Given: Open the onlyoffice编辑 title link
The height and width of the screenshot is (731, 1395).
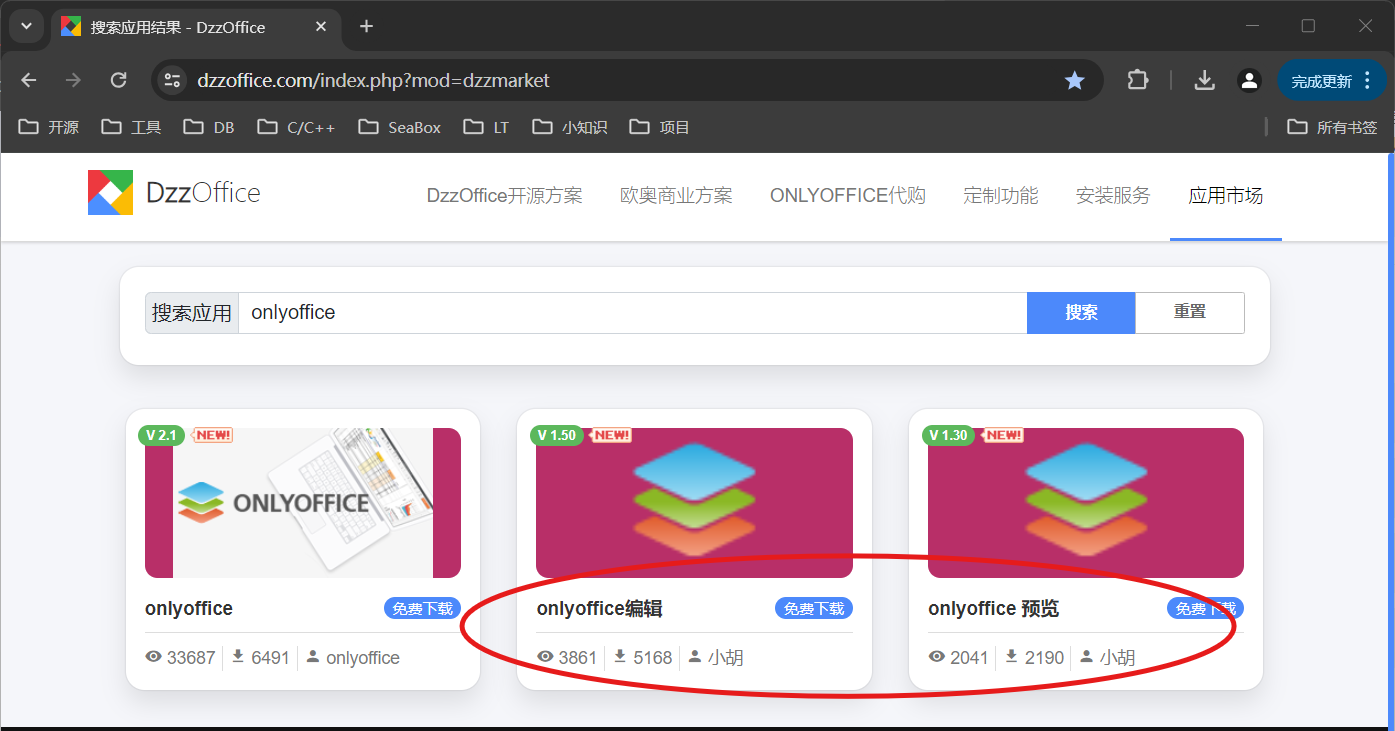Looking at the screenshot, I should 600,608.
